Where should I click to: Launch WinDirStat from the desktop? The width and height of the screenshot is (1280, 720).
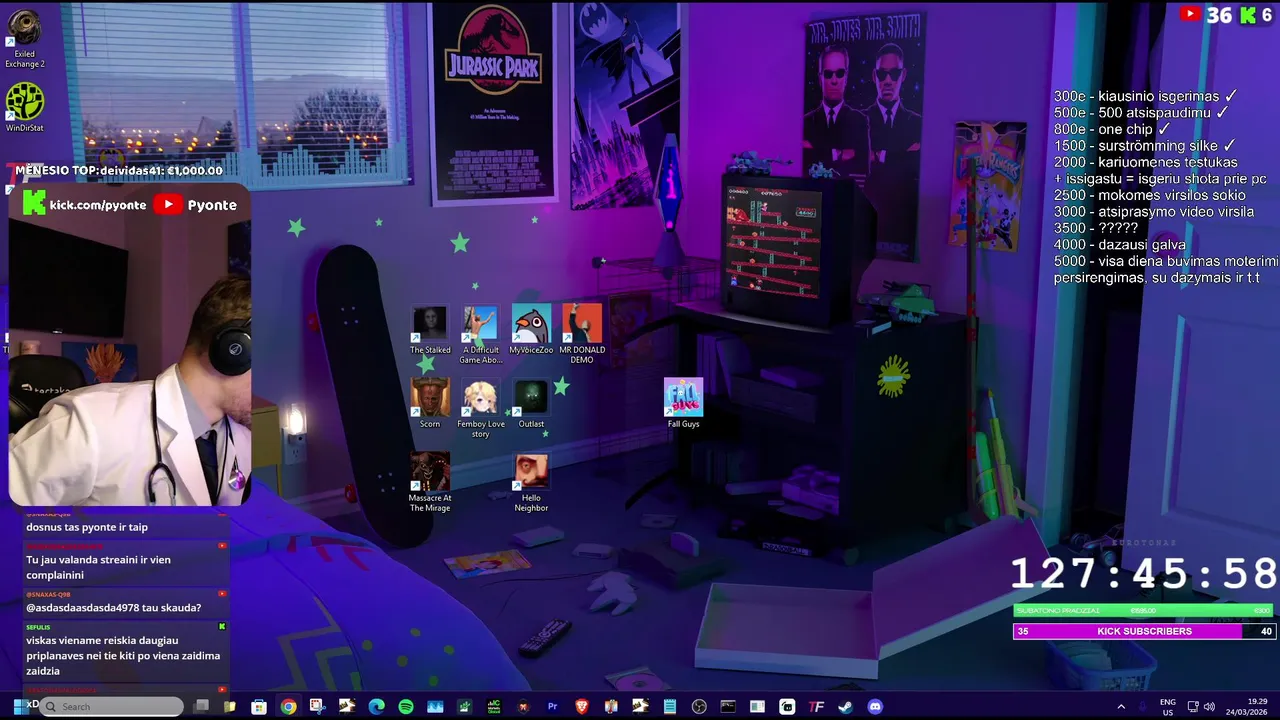point(24,108)
